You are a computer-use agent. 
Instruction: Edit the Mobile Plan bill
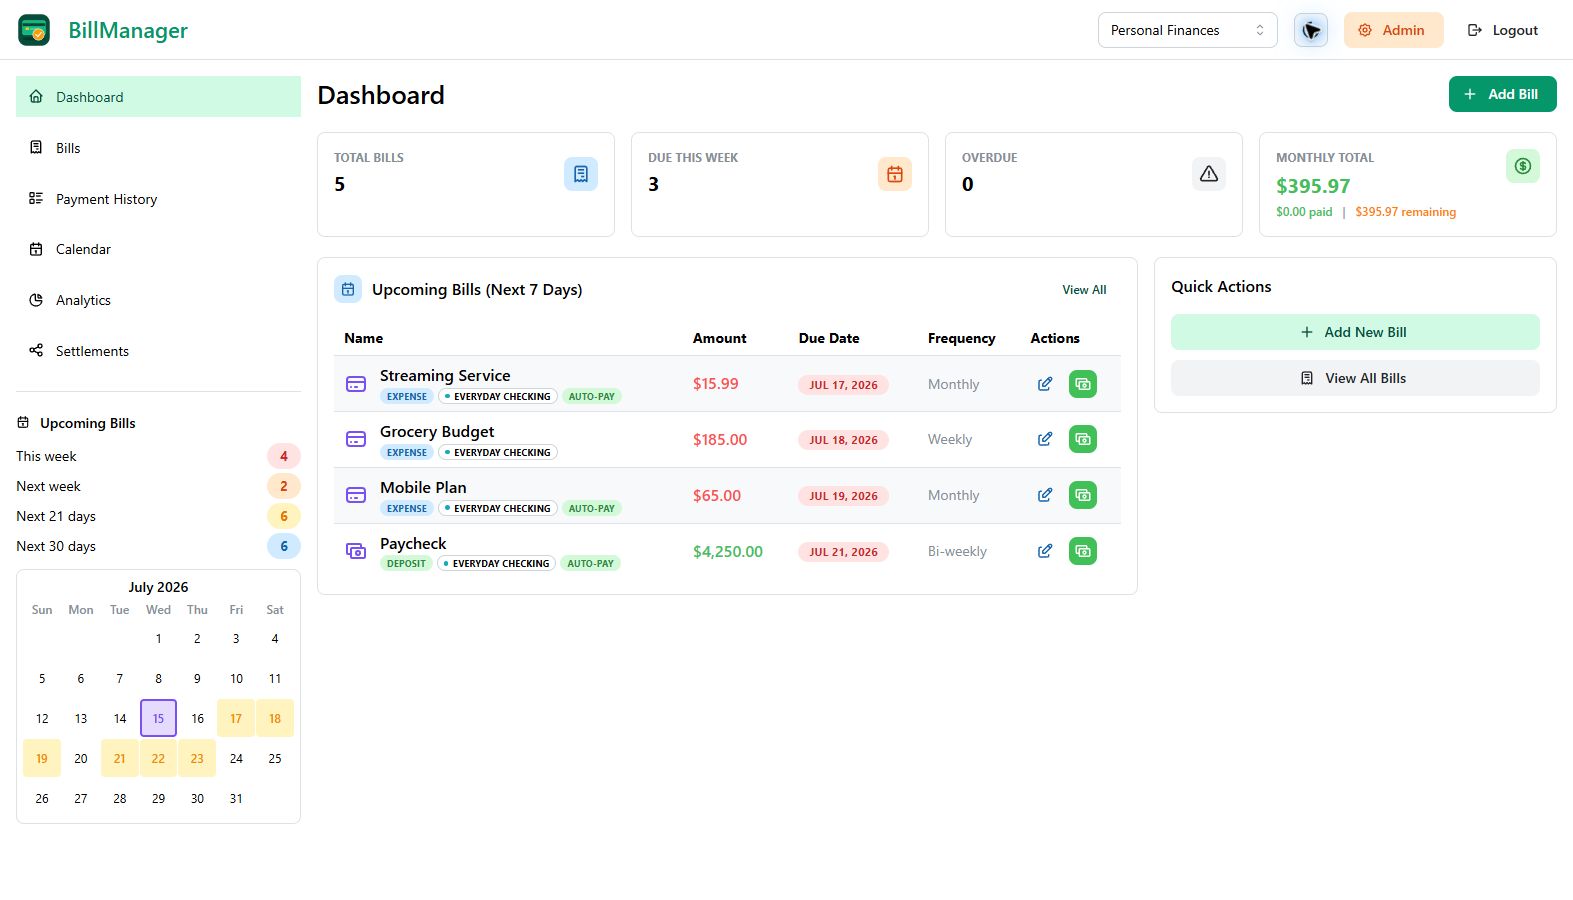1045,495
